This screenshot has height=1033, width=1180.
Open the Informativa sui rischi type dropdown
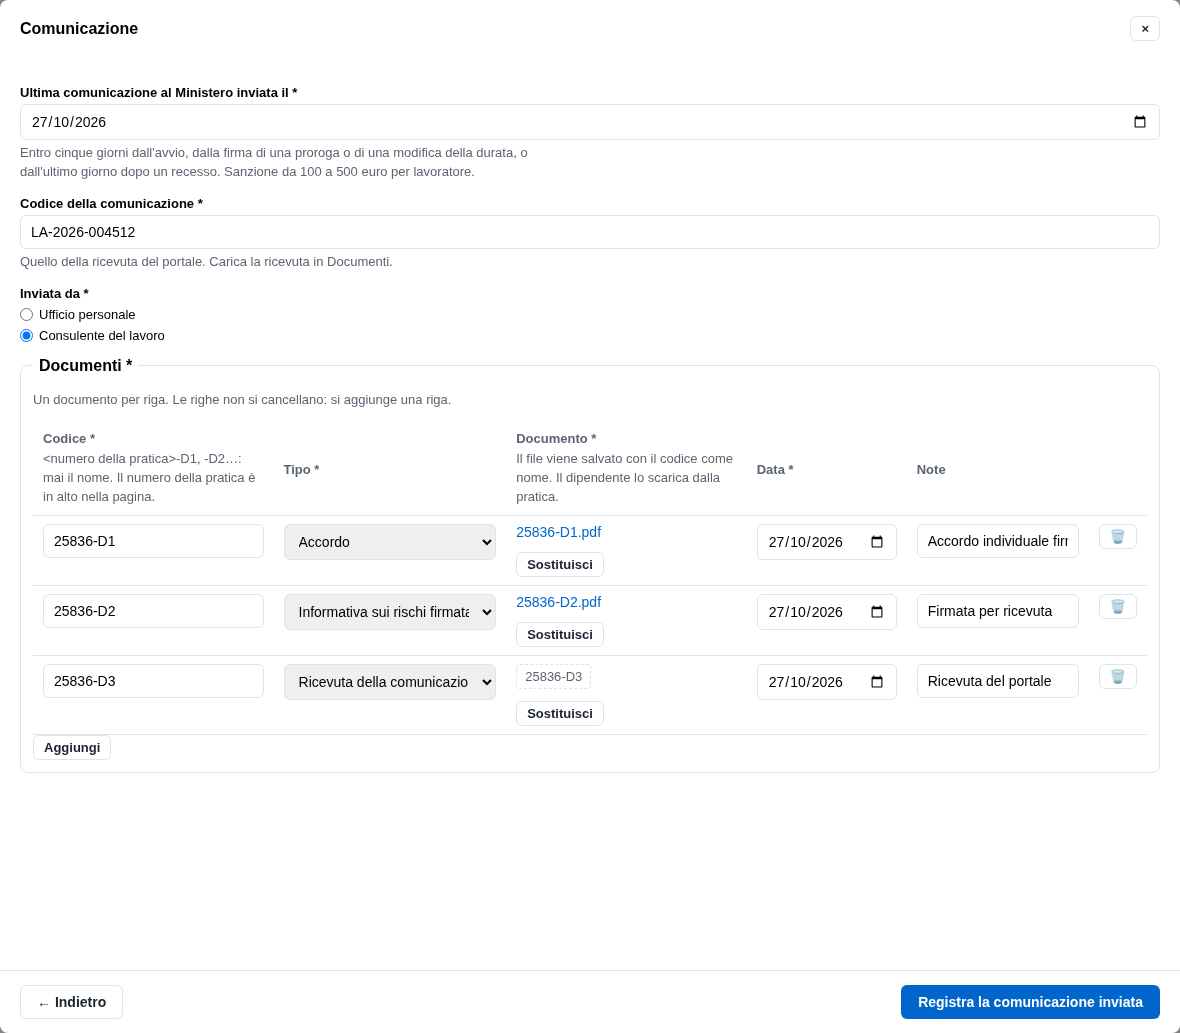coord(390,612)
